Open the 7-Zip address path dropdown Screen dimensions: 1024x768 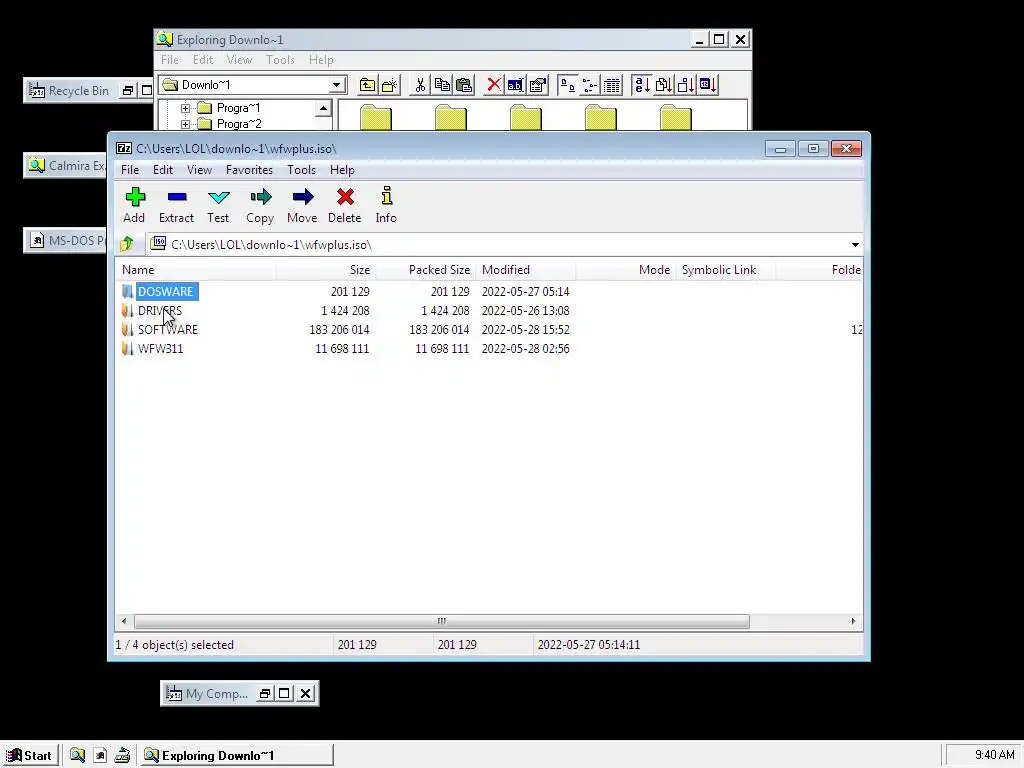click(855, 245)
